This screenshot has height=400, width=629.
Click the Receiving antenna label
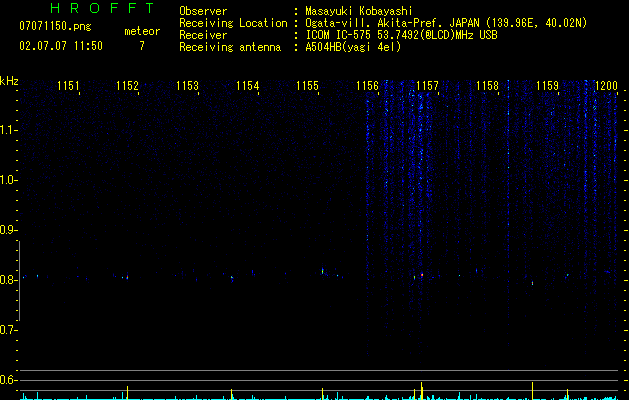[230, 47]
